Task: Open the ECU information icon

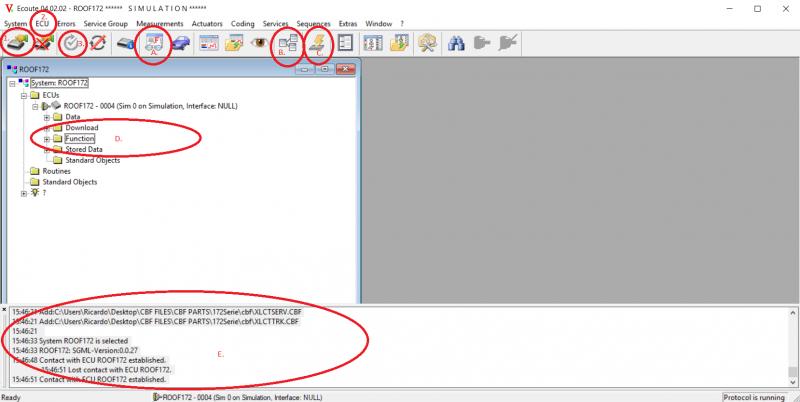Action: tap(126, 43)
